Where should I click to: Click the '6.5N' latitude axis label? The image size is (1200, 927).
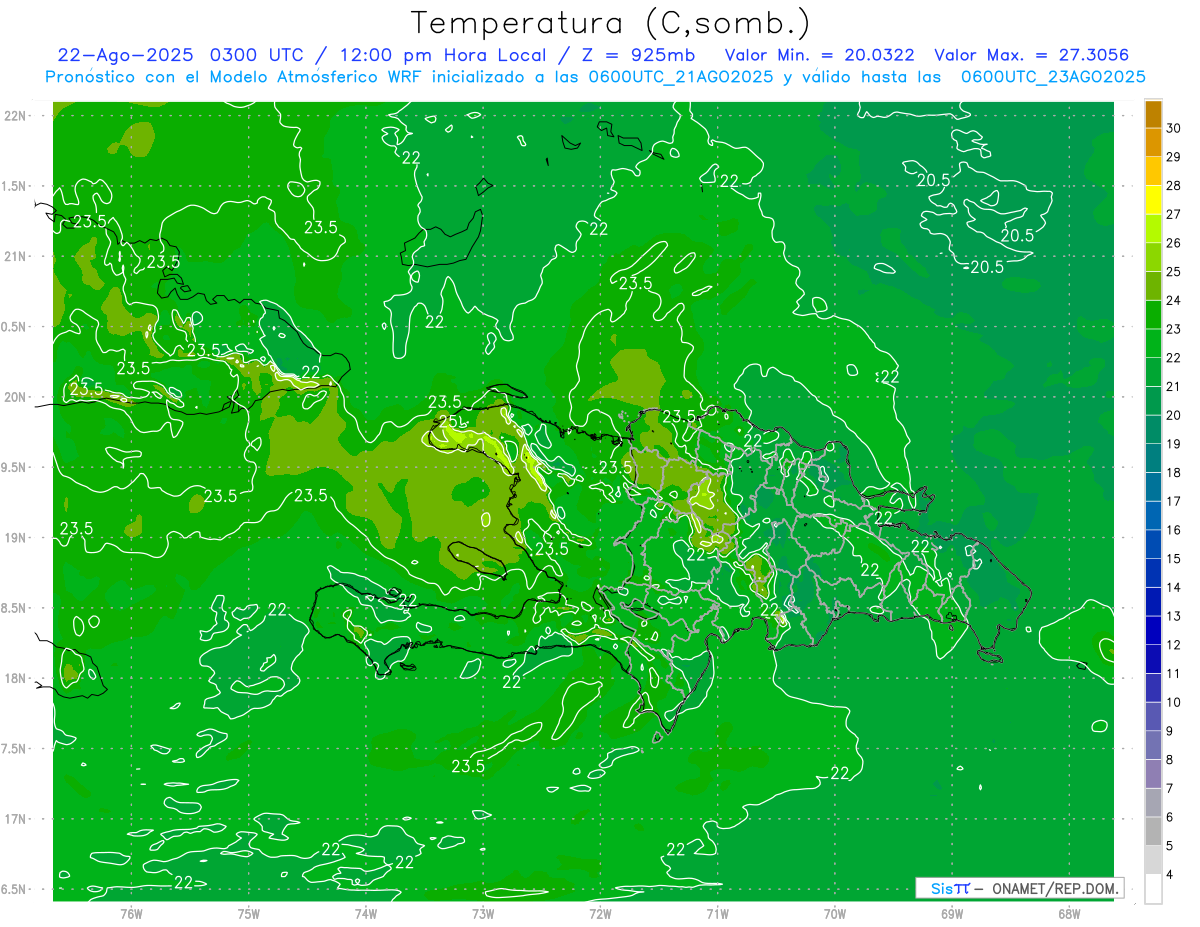click(15, 889)
